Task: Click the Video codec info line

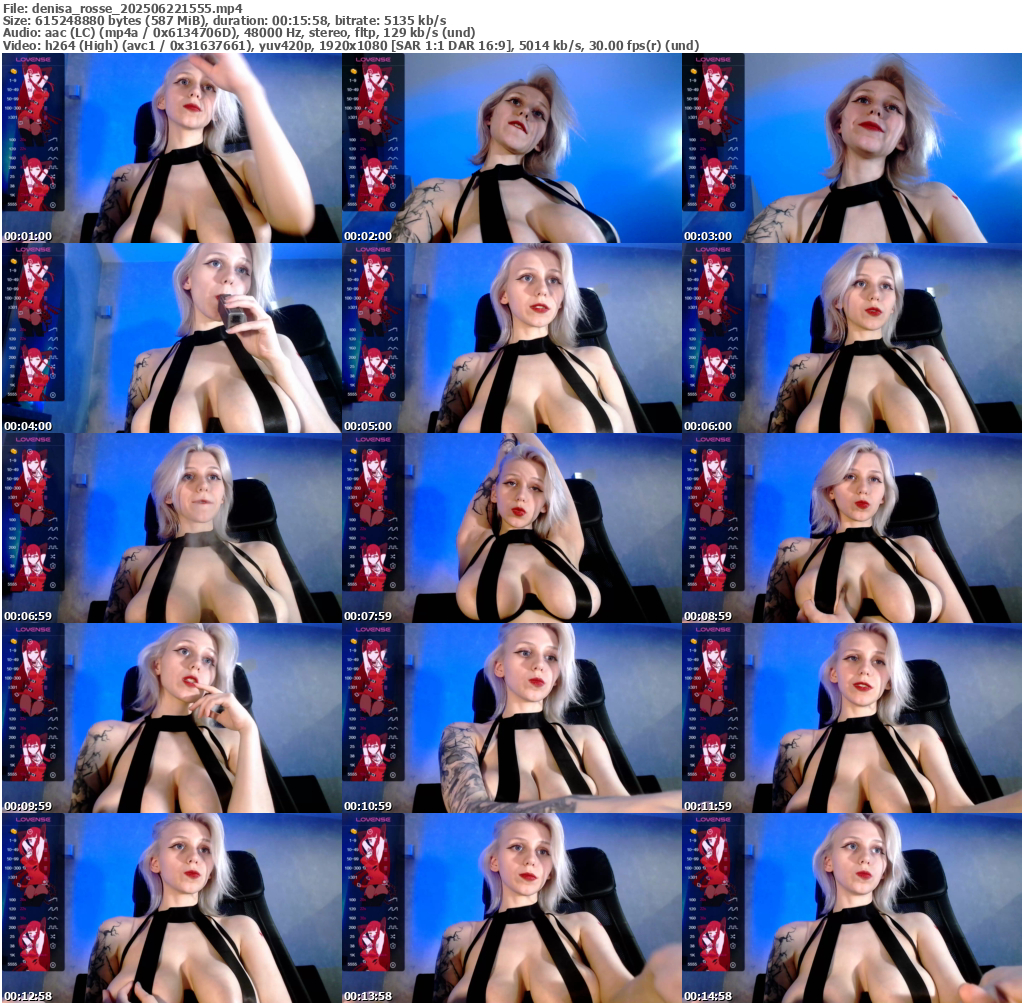Action: (x=350, y=46)
